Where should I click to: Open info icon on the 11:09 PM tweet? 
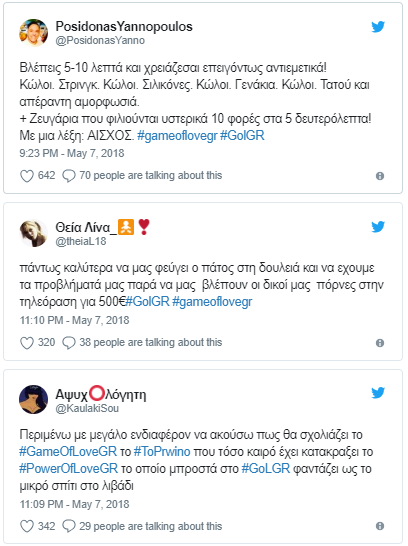pos(380,526)
